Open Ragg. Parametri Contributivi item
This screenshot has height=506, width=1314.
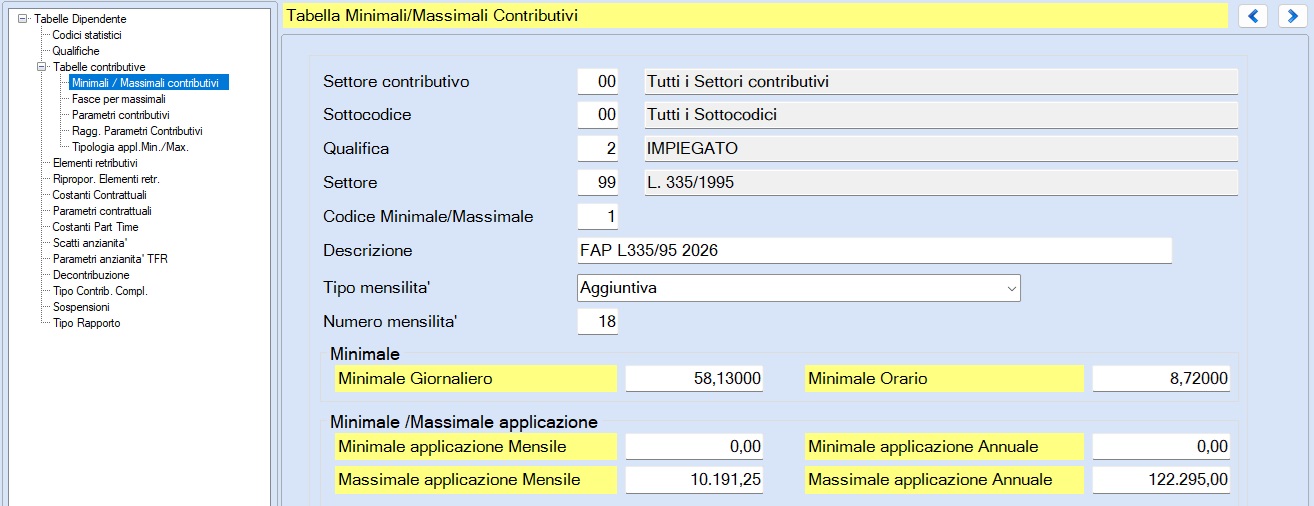[137, 131]
